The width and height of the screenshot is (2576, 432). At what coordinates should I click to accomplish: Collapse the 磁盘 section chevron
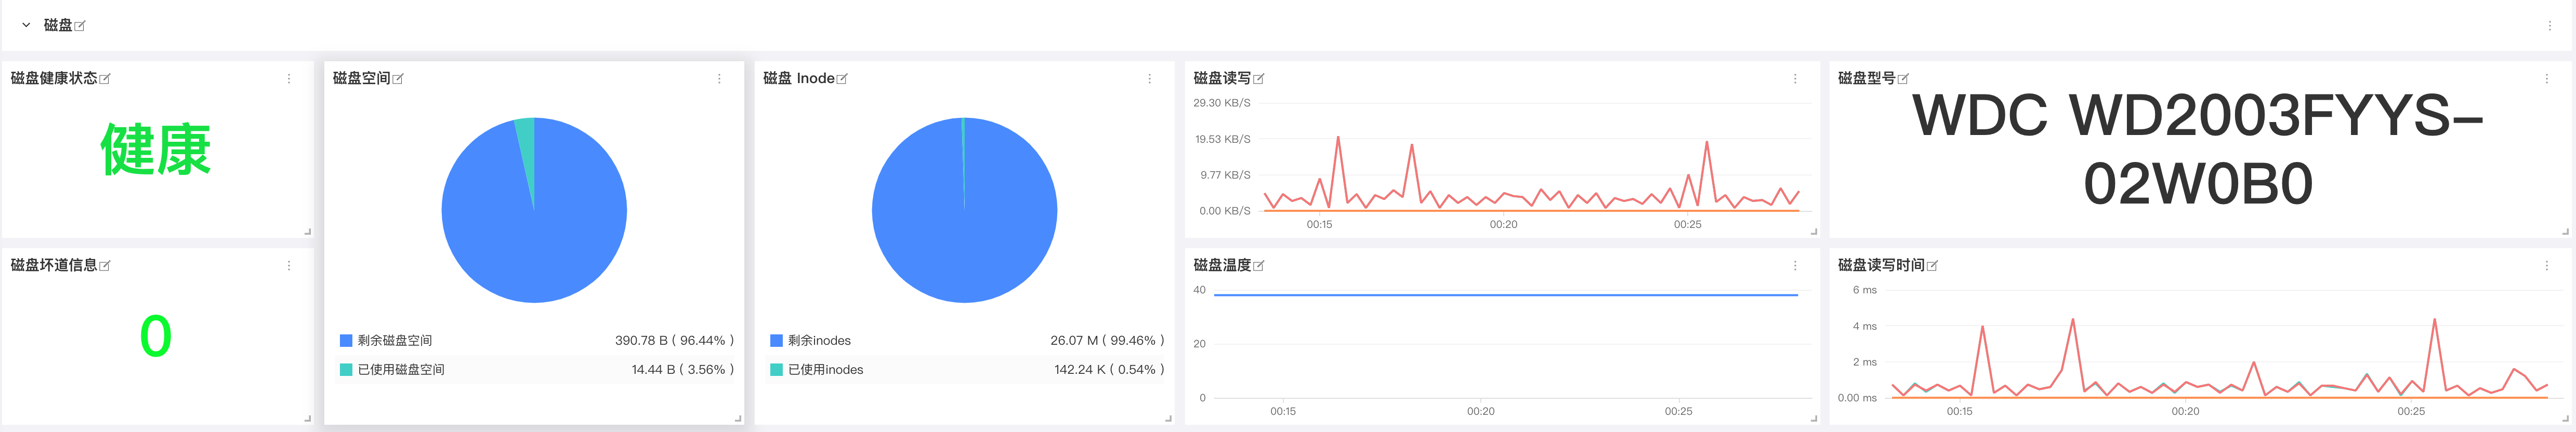click(26, 25)
